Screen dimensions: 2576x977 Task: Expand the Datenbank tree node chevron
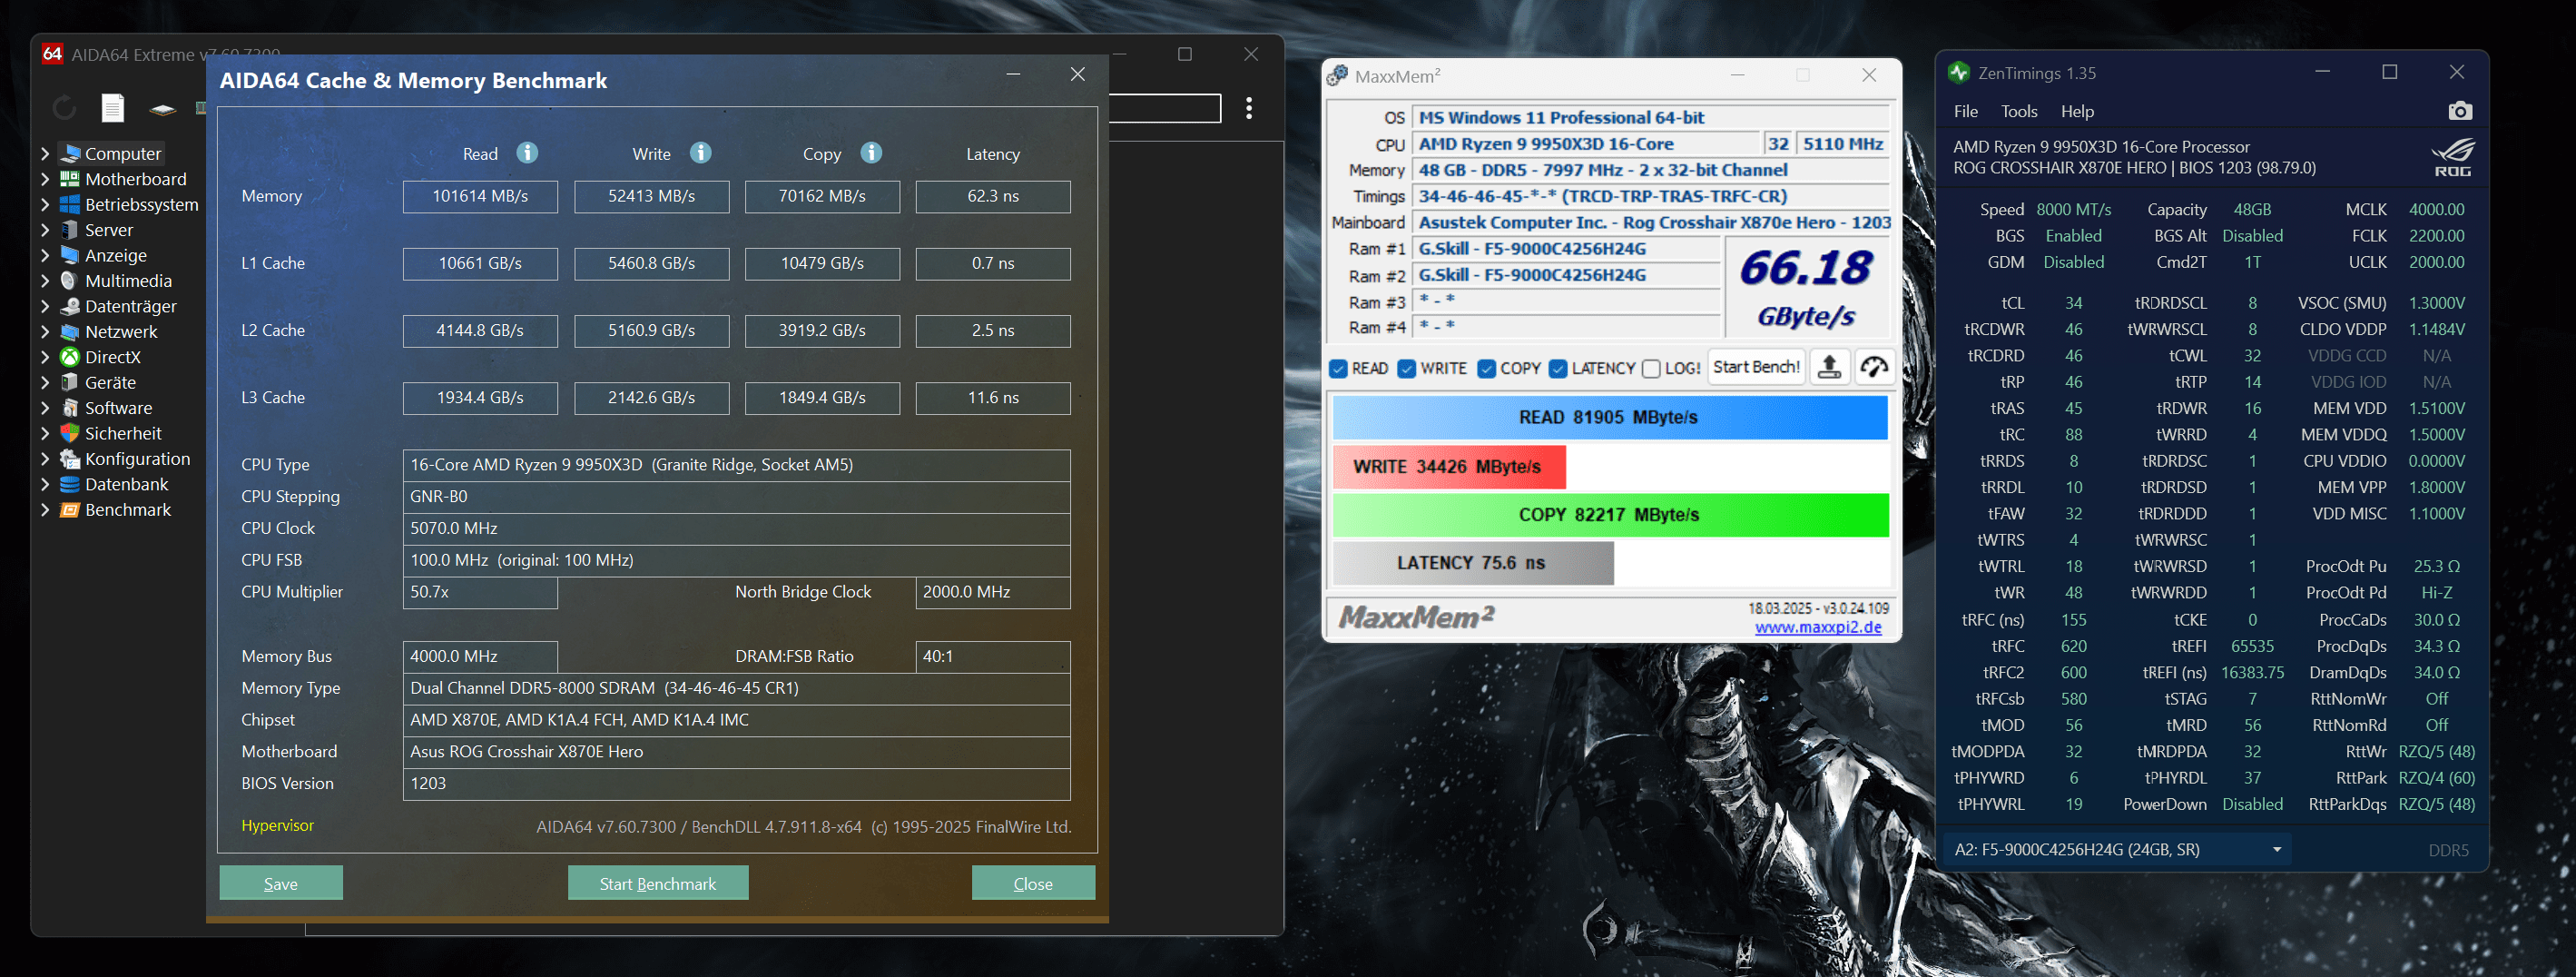click(x=45, y=485)
